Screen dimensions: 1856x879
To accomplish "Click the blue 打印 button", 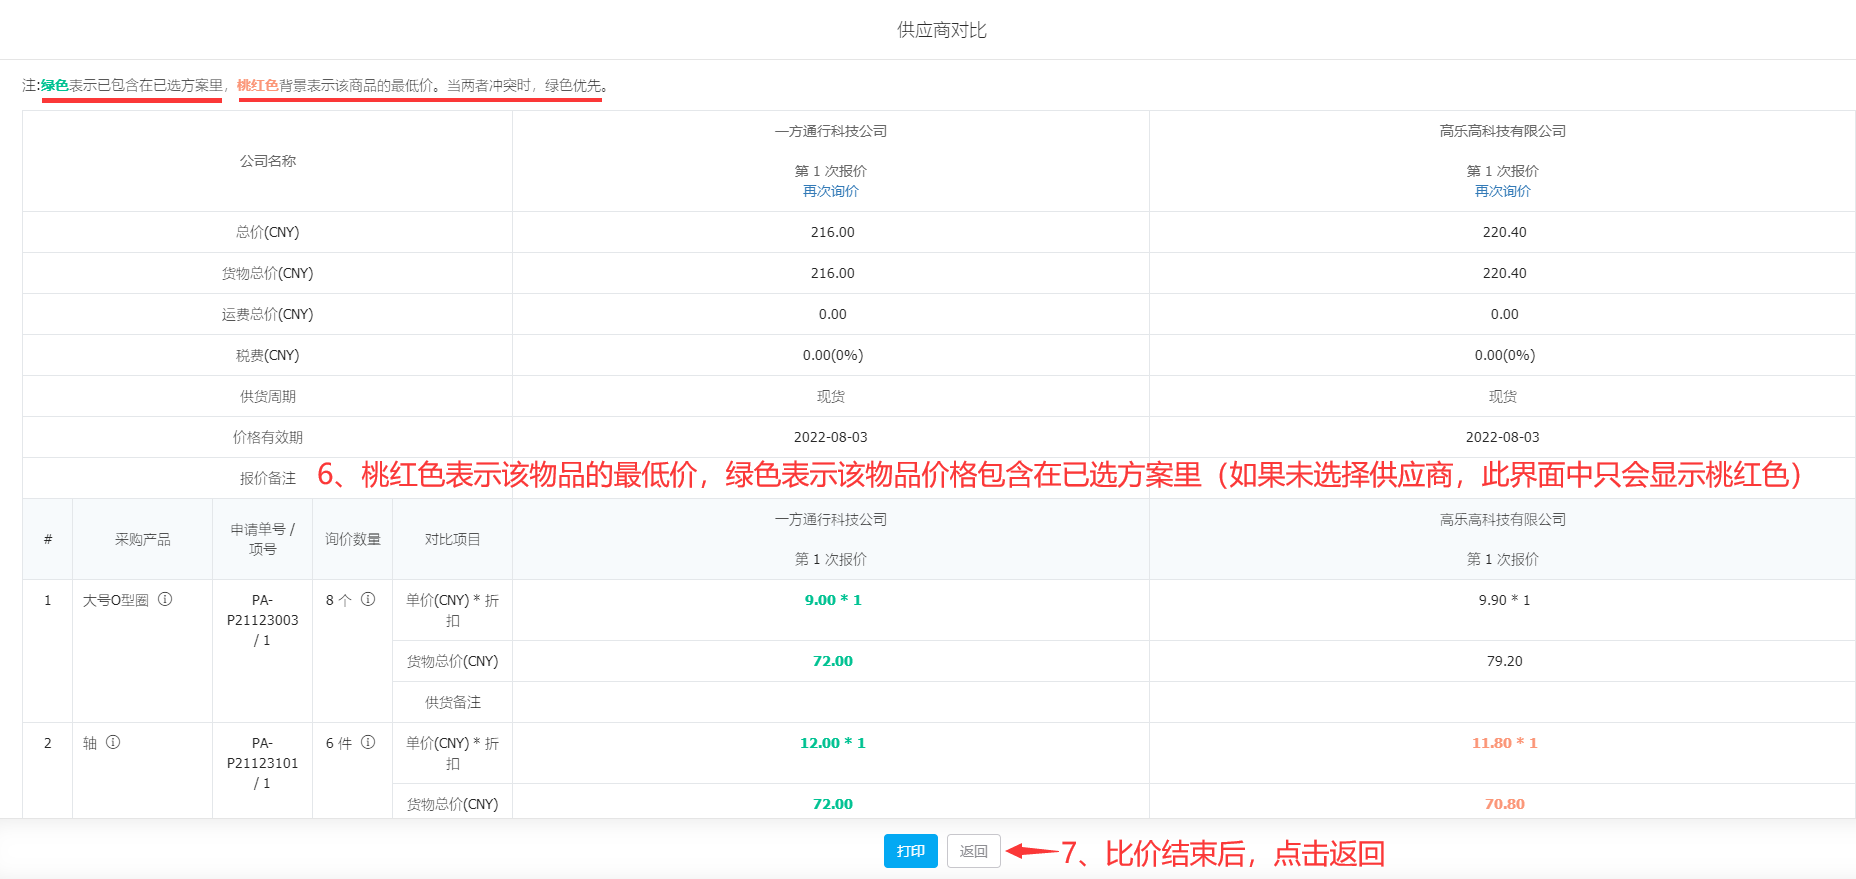I will (x=911, y=851).
